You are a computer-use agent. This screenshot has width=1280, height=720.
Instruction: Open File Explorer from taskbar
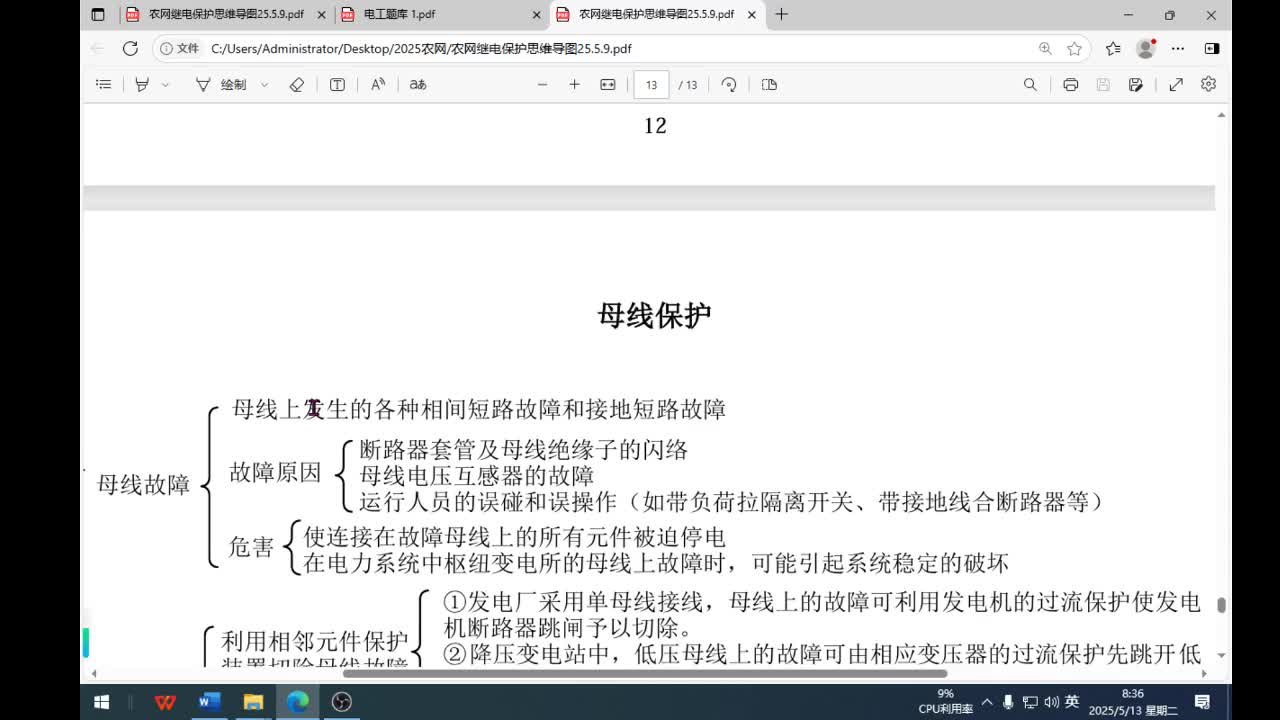pos(253,702)
